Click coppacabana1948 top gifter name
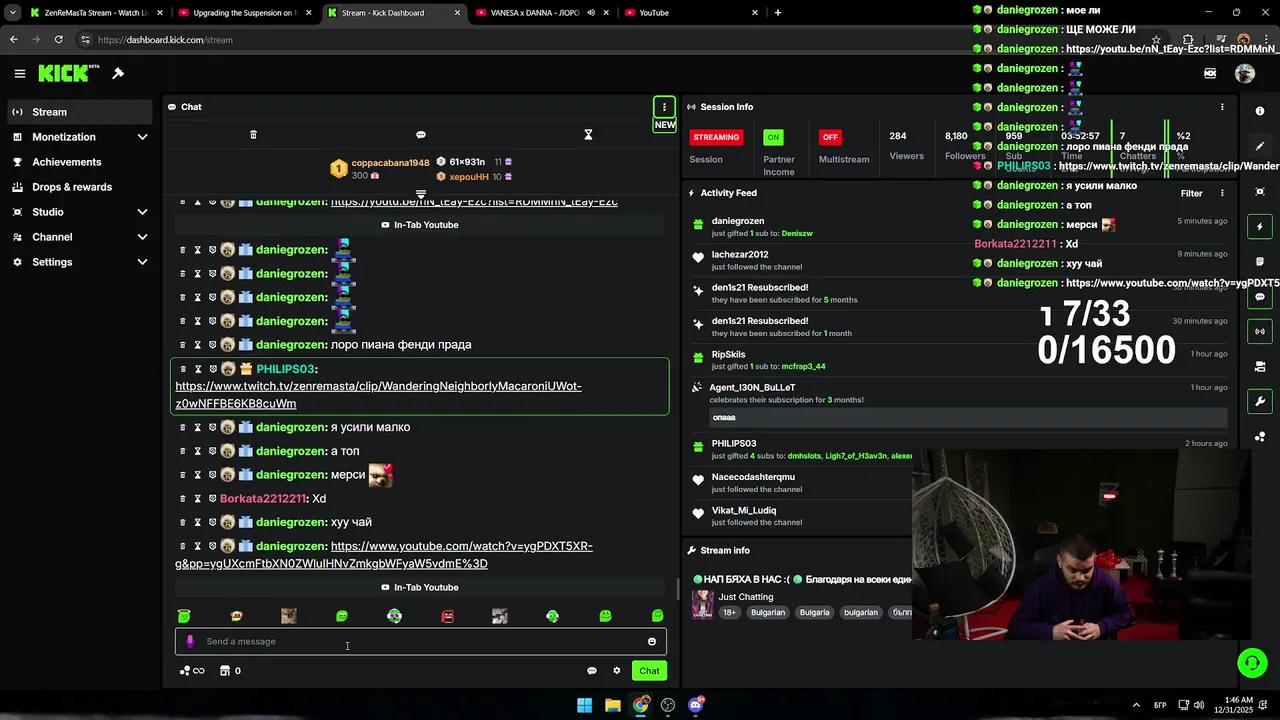1280x720 pixels. (390, 163)
